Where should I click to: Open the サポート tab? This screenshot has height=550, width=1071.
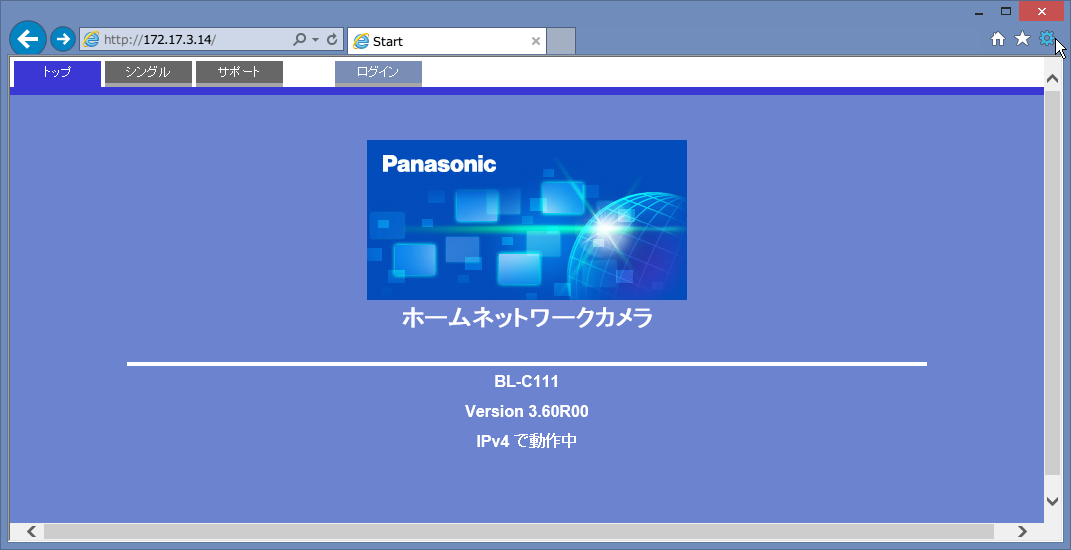pos(239,74)
